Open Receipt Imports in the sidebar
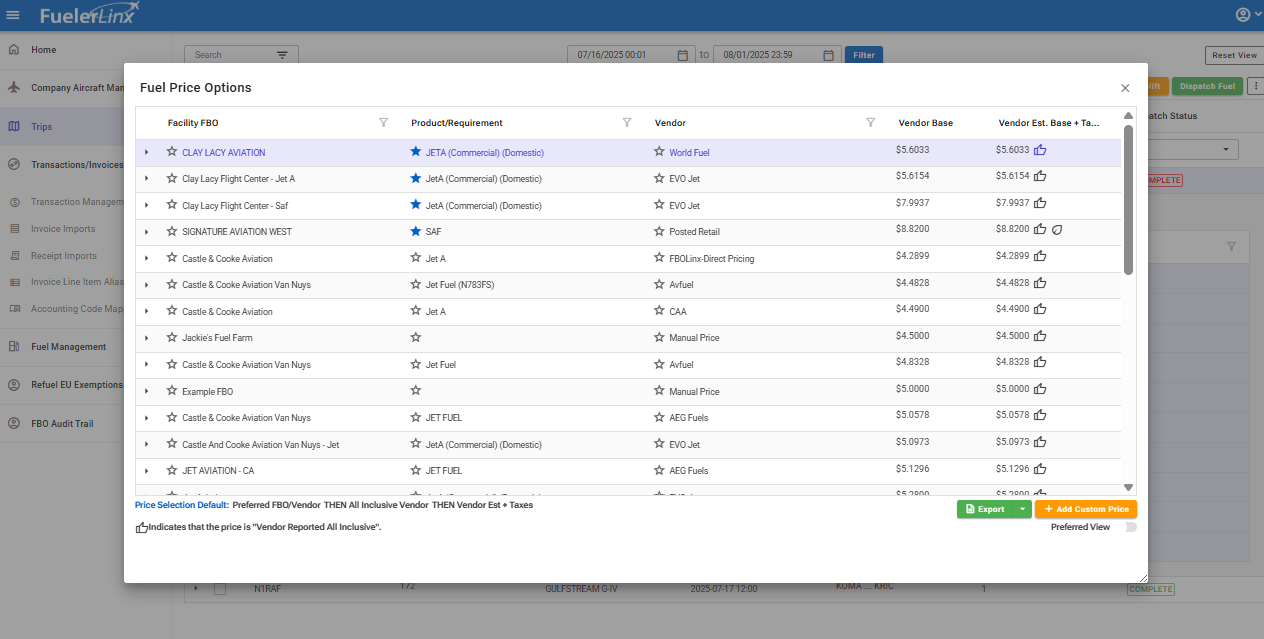 point(64,256)
